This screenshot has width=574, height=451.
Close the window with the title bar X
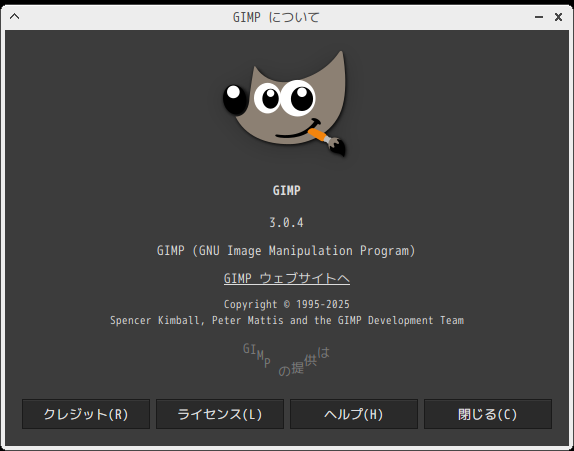(558, 17)
